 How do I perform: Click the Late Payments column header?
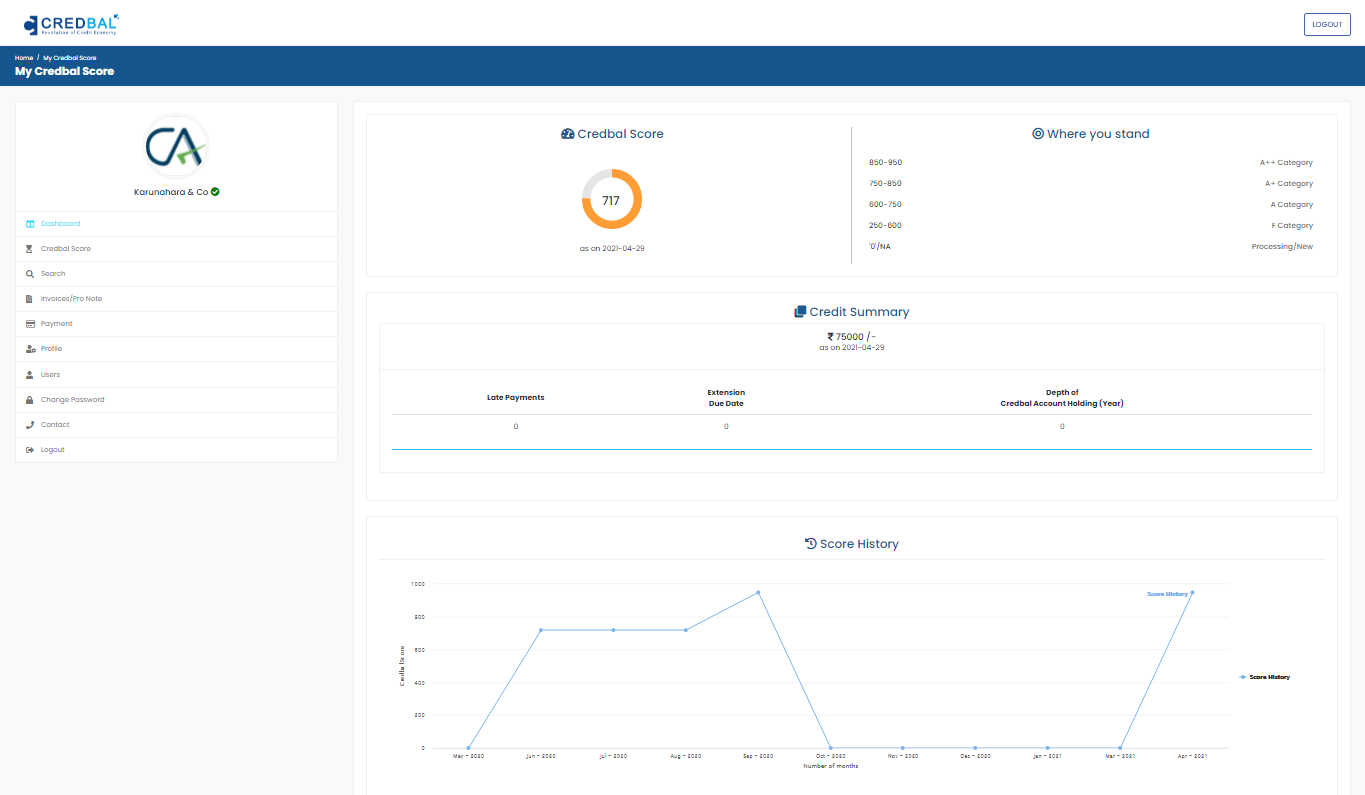516,398
